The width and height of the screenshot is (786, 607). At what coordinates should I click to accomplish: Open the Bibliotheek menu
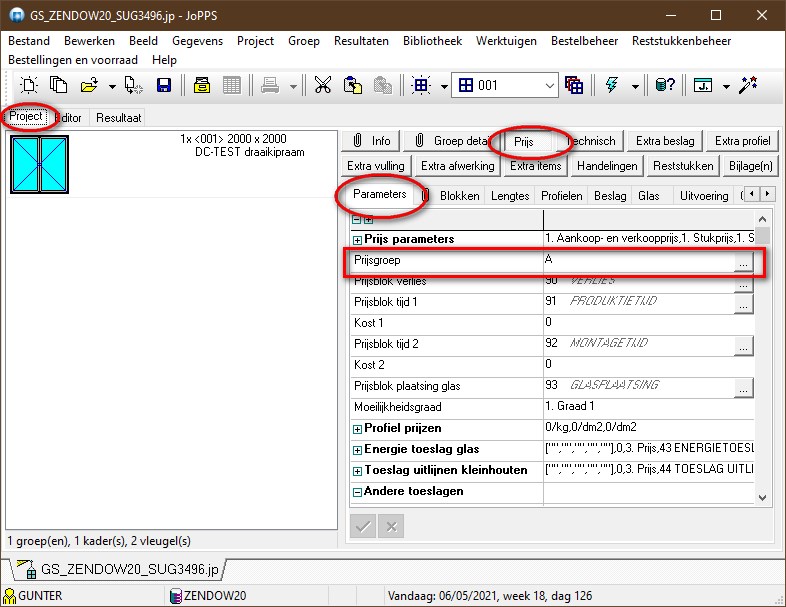[x=433, y=41]
